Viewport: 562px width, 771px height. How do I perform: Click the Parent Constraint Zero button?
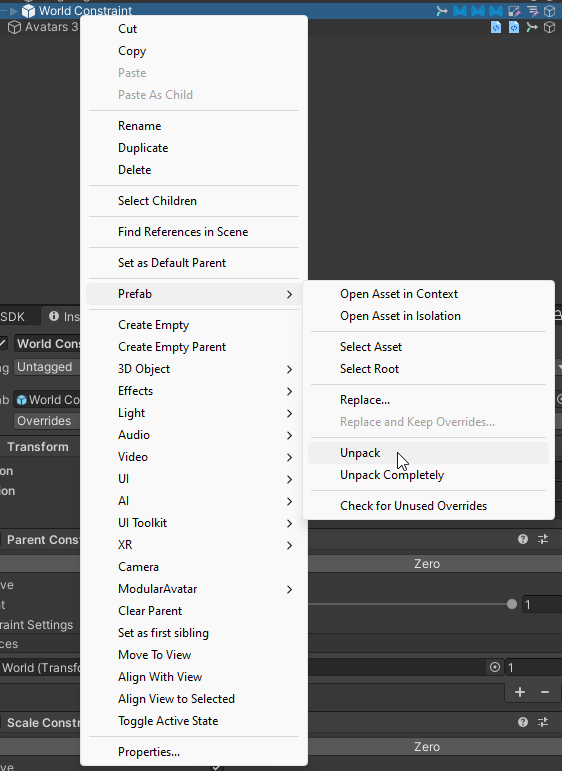tap(427, 563)
